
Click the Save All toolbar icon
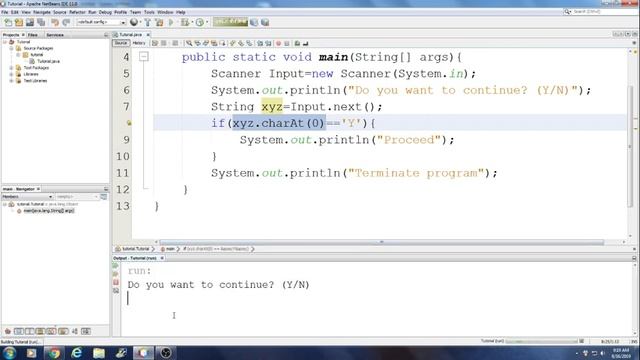[x=41, y=22]
